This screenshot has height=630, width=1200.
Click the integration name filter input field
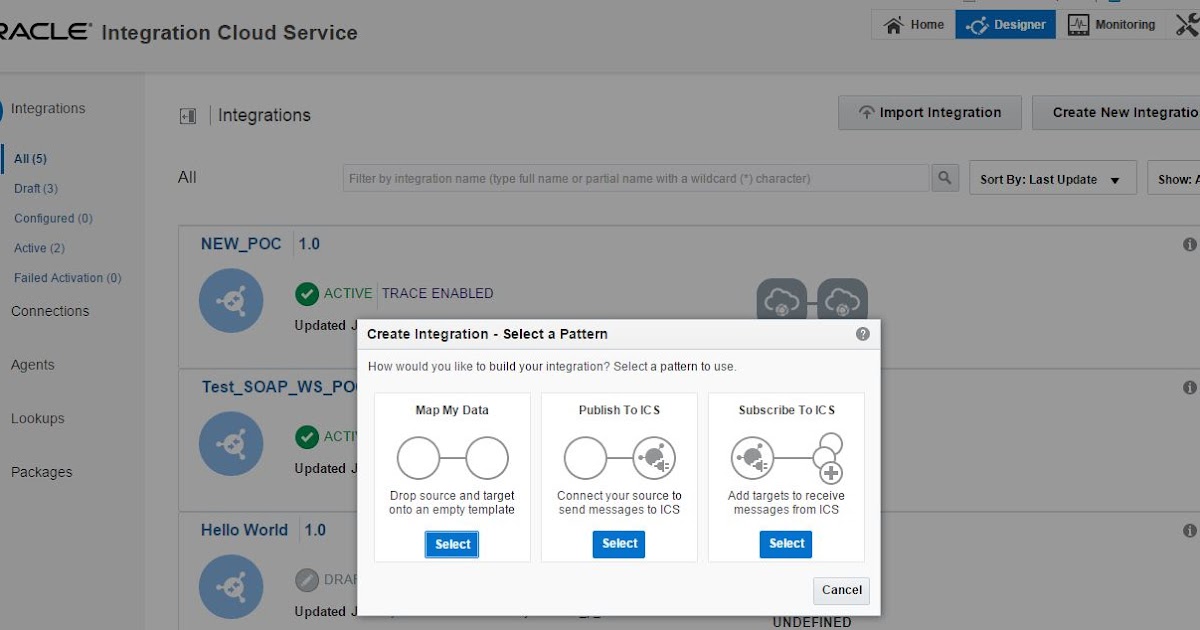tap(640, 178)
